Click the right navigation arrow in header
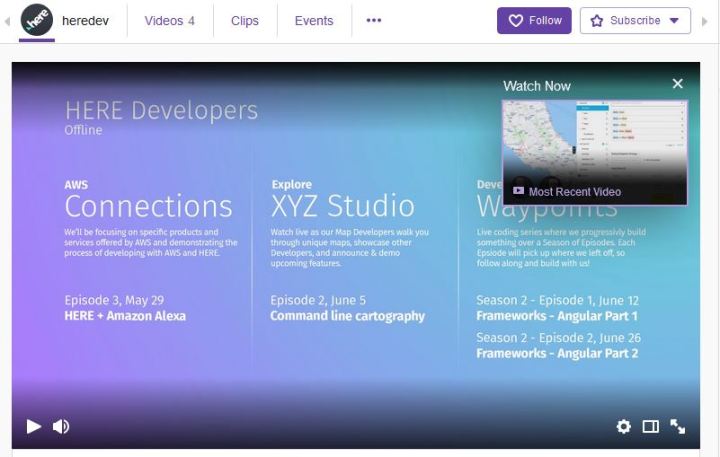 pyautogui.click(x=705, y=21)
